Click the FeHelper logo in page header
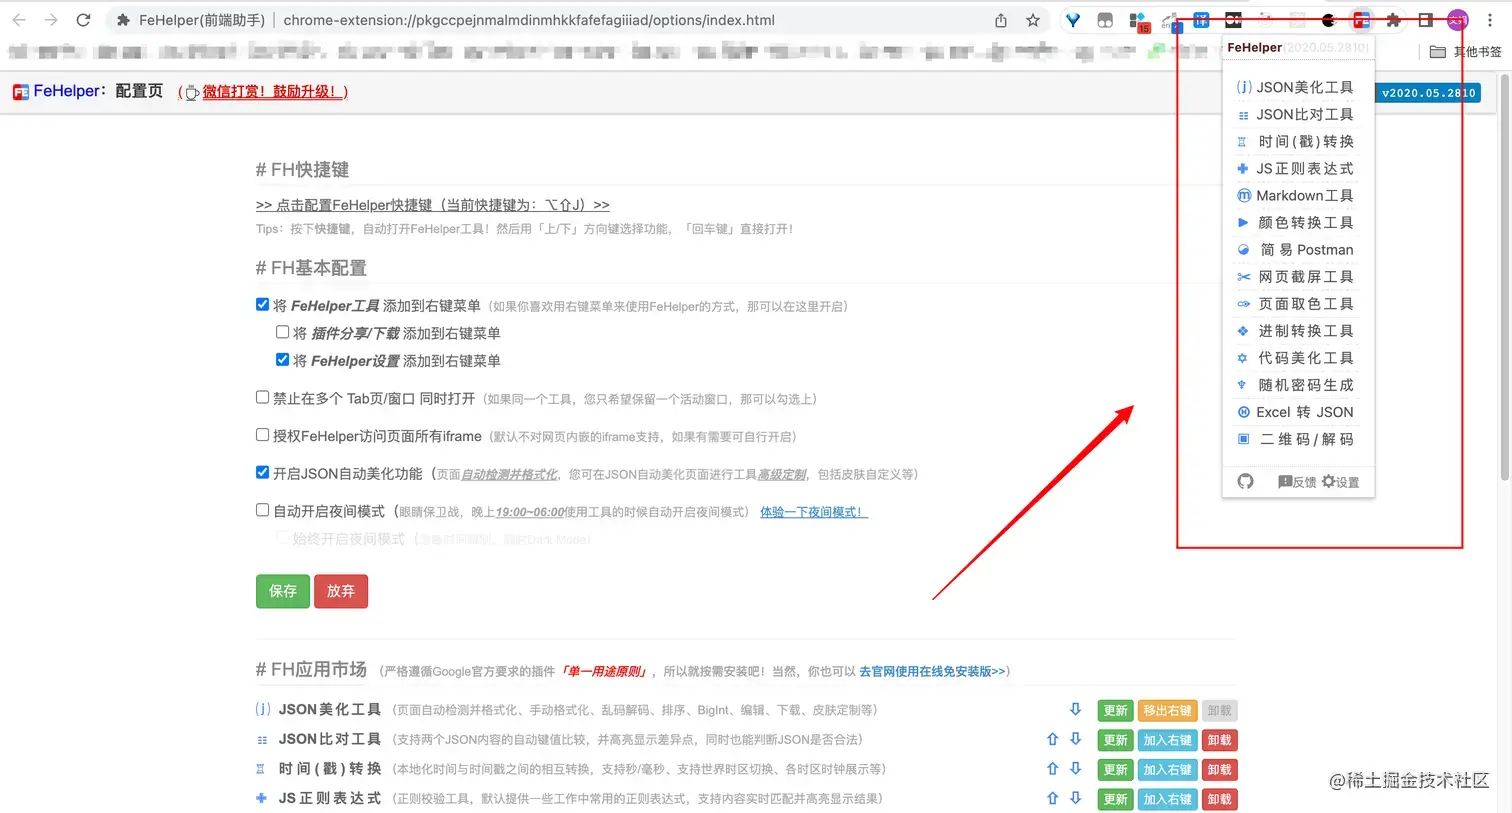 pyautogui.click(x=20, y=92)
